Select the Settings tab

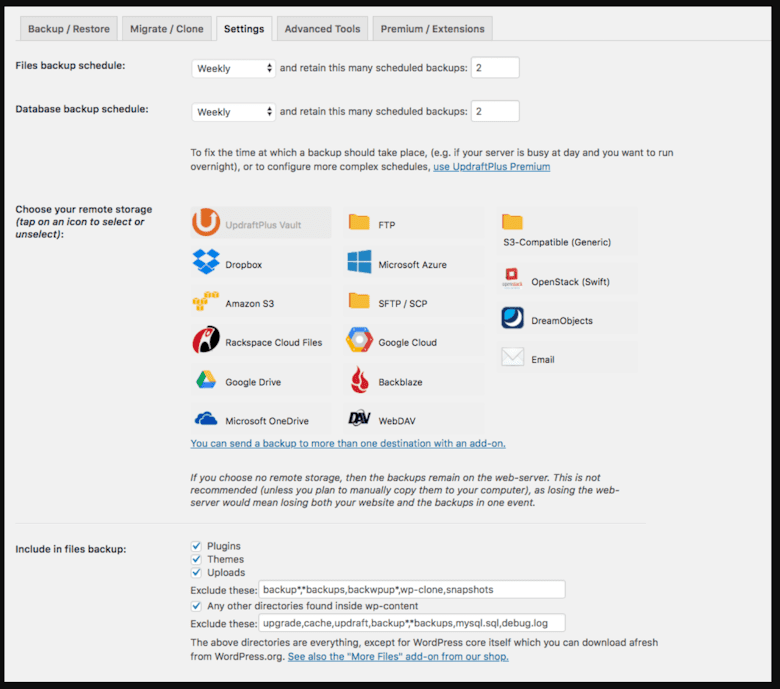click(x=244, y=29)
